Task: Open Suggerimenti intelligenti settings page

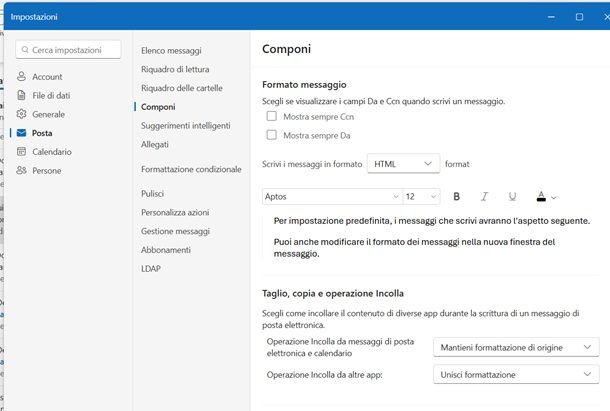Action: click(x=186, y=125)
